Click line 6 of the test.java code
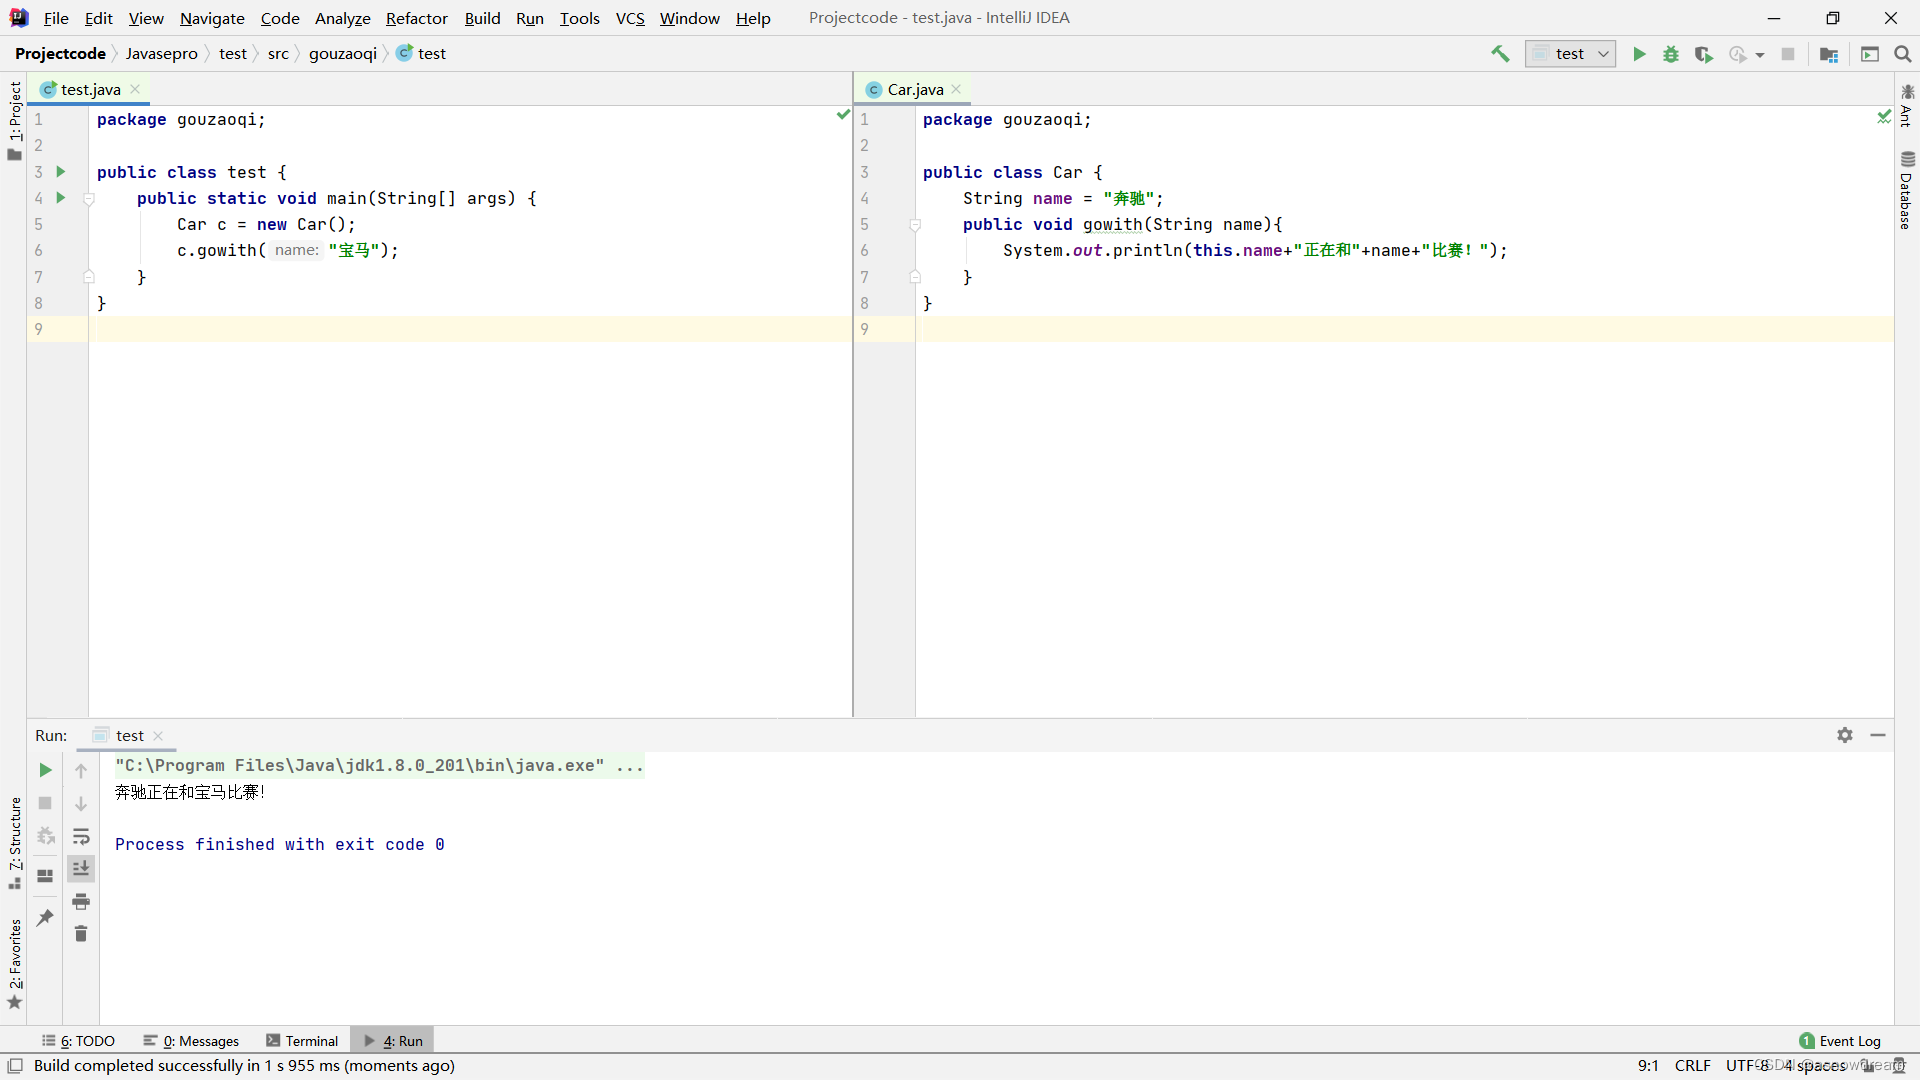The height and width of the screenshot is (1080, 1920). point(287,250)
